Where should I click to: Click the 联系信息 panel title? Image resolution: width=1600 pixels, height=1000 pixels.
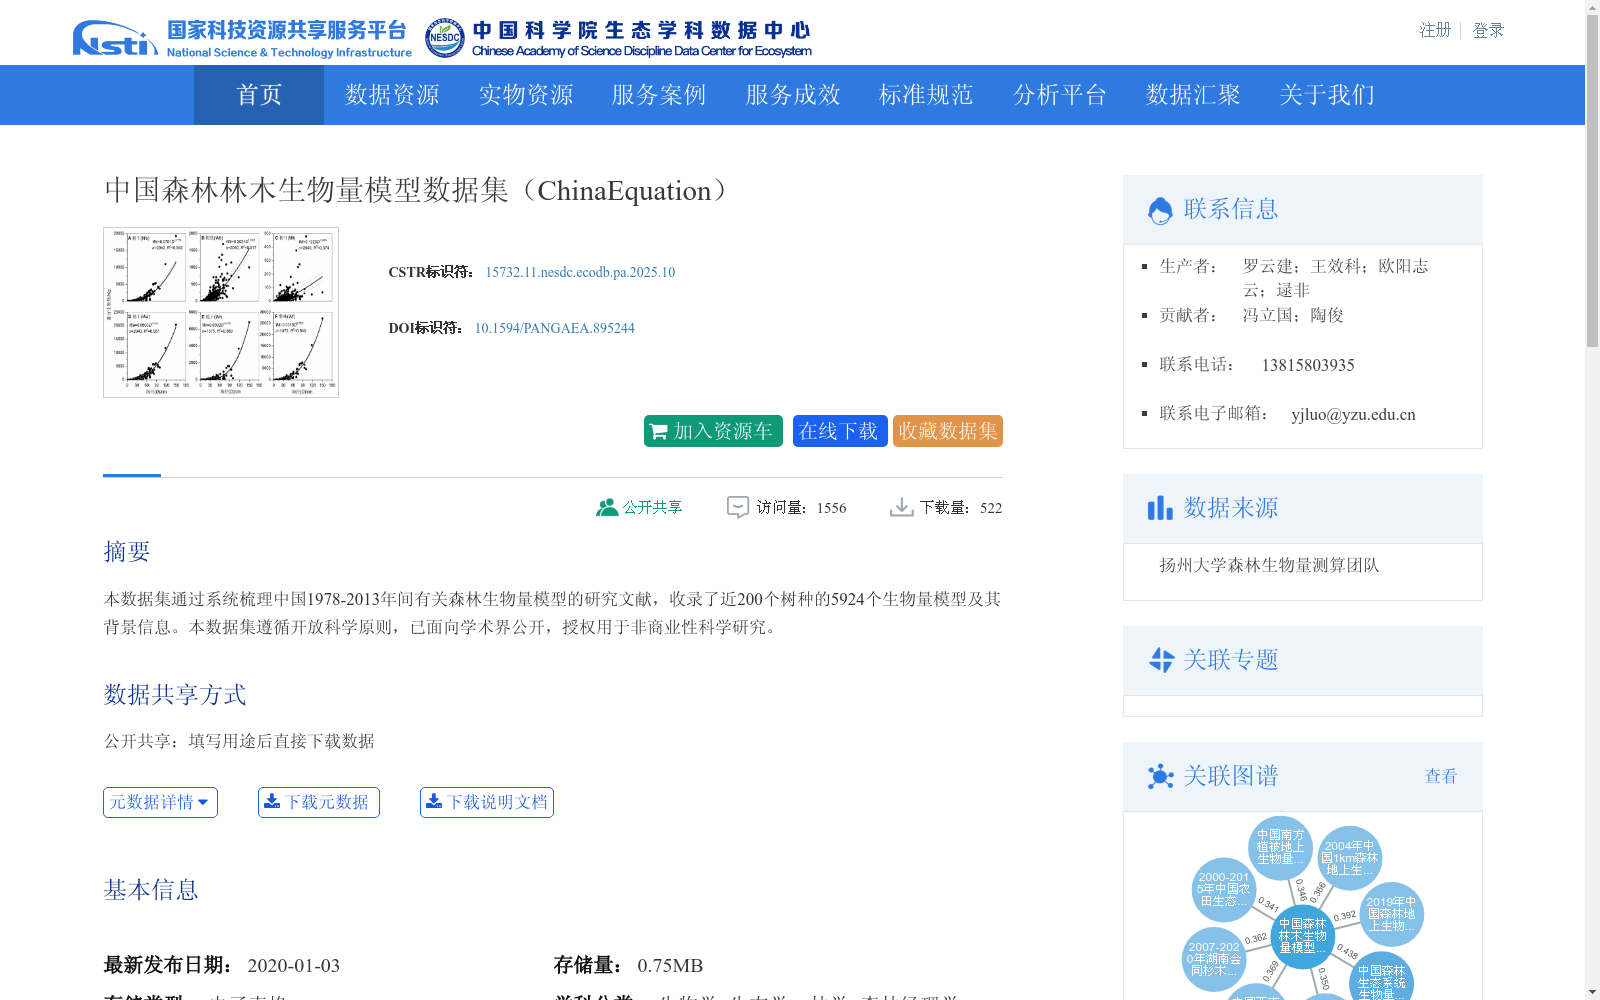point(1231,209)
